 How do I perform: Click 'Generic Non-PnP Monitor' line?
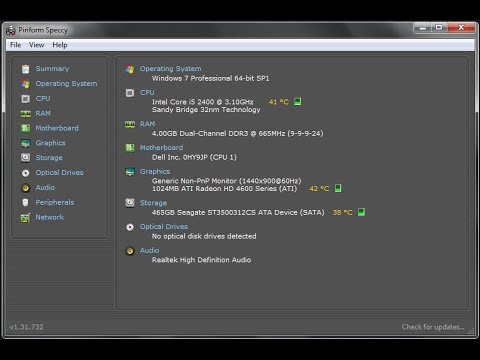pyautogui.click(x=226, y=181)
